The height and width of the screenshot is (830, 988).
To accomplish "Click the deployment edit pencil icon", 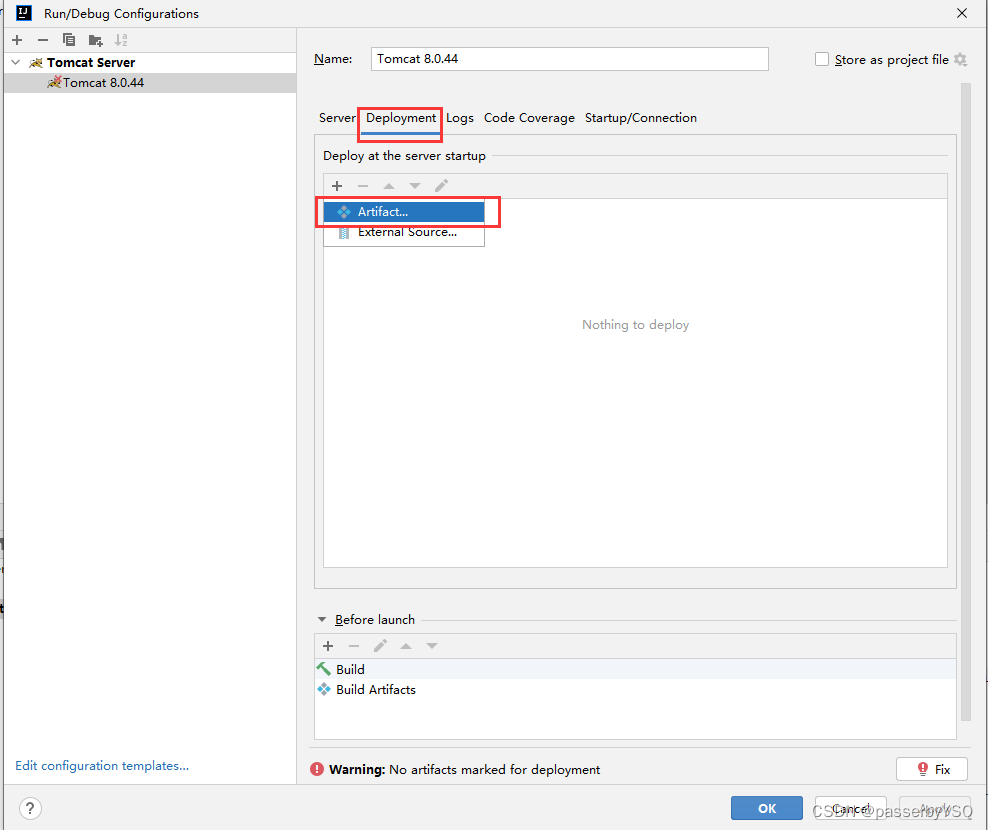I will coord(441,186).
